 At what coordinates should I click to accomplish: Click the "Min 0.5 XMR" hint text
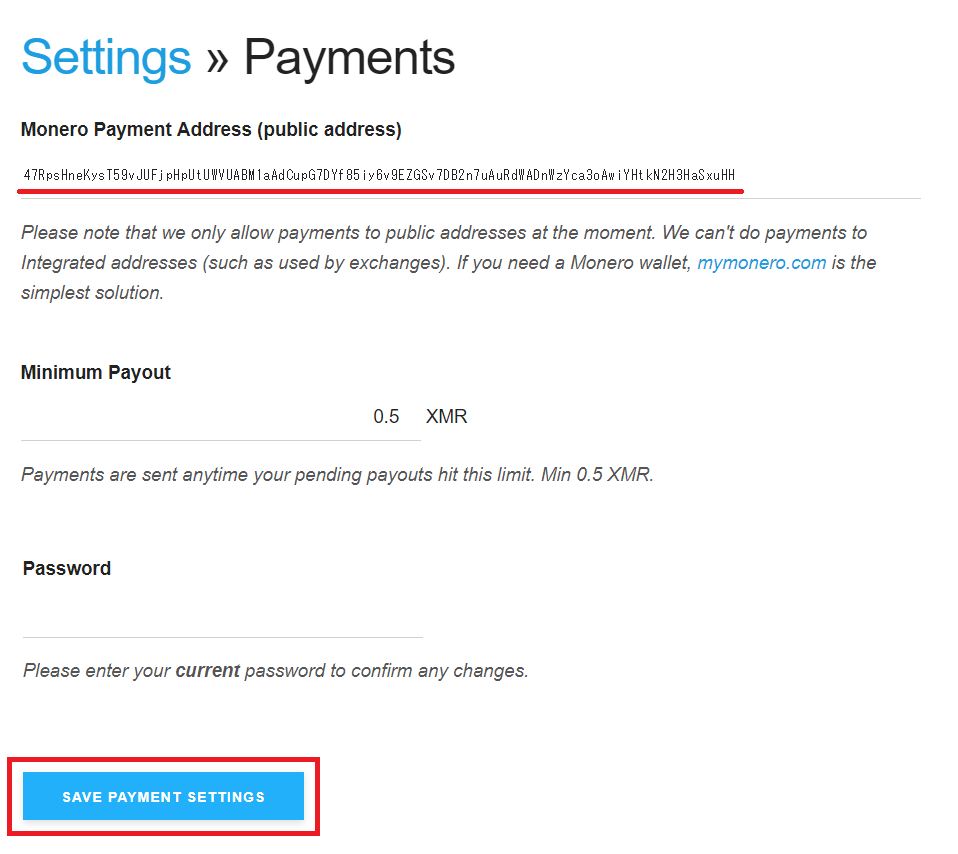(x=597, y=475)
